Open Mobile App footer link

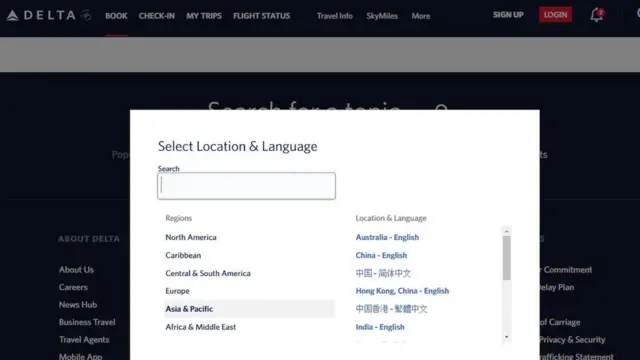point(80,356)
